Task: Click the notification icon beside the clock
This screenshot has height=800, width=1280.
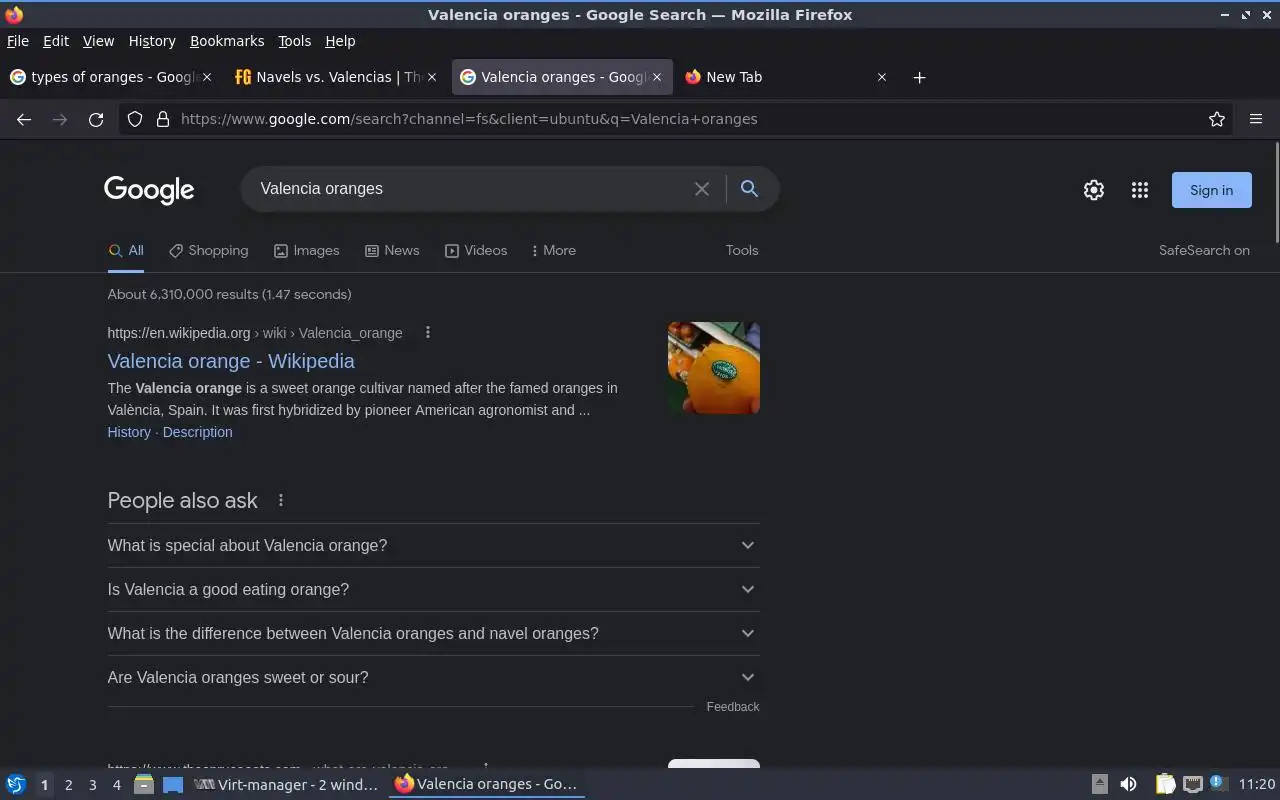Action: pos(1218,783)
